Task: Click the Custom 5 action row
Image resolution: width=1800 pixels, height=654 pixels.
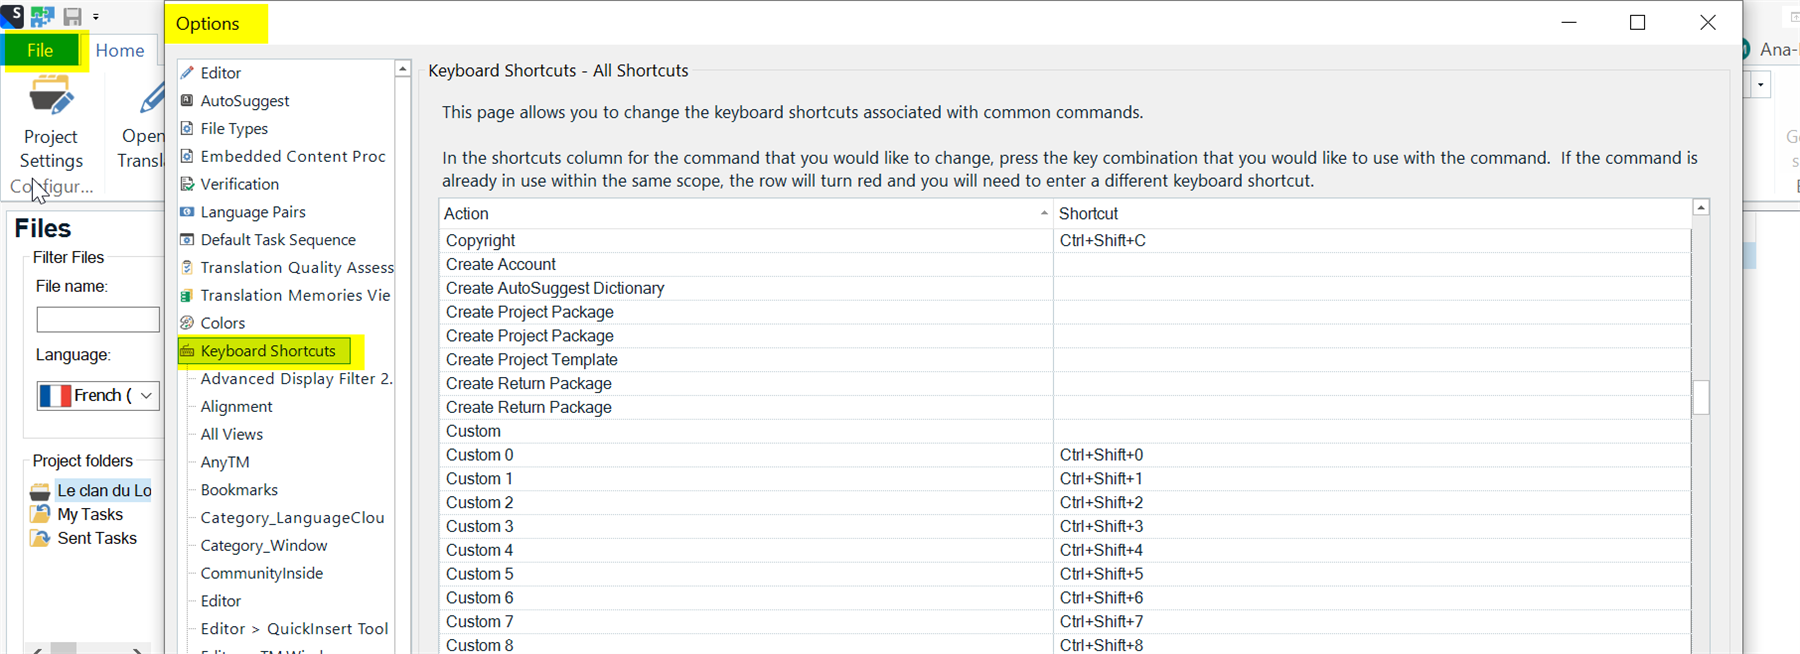Action: [746, 574]
